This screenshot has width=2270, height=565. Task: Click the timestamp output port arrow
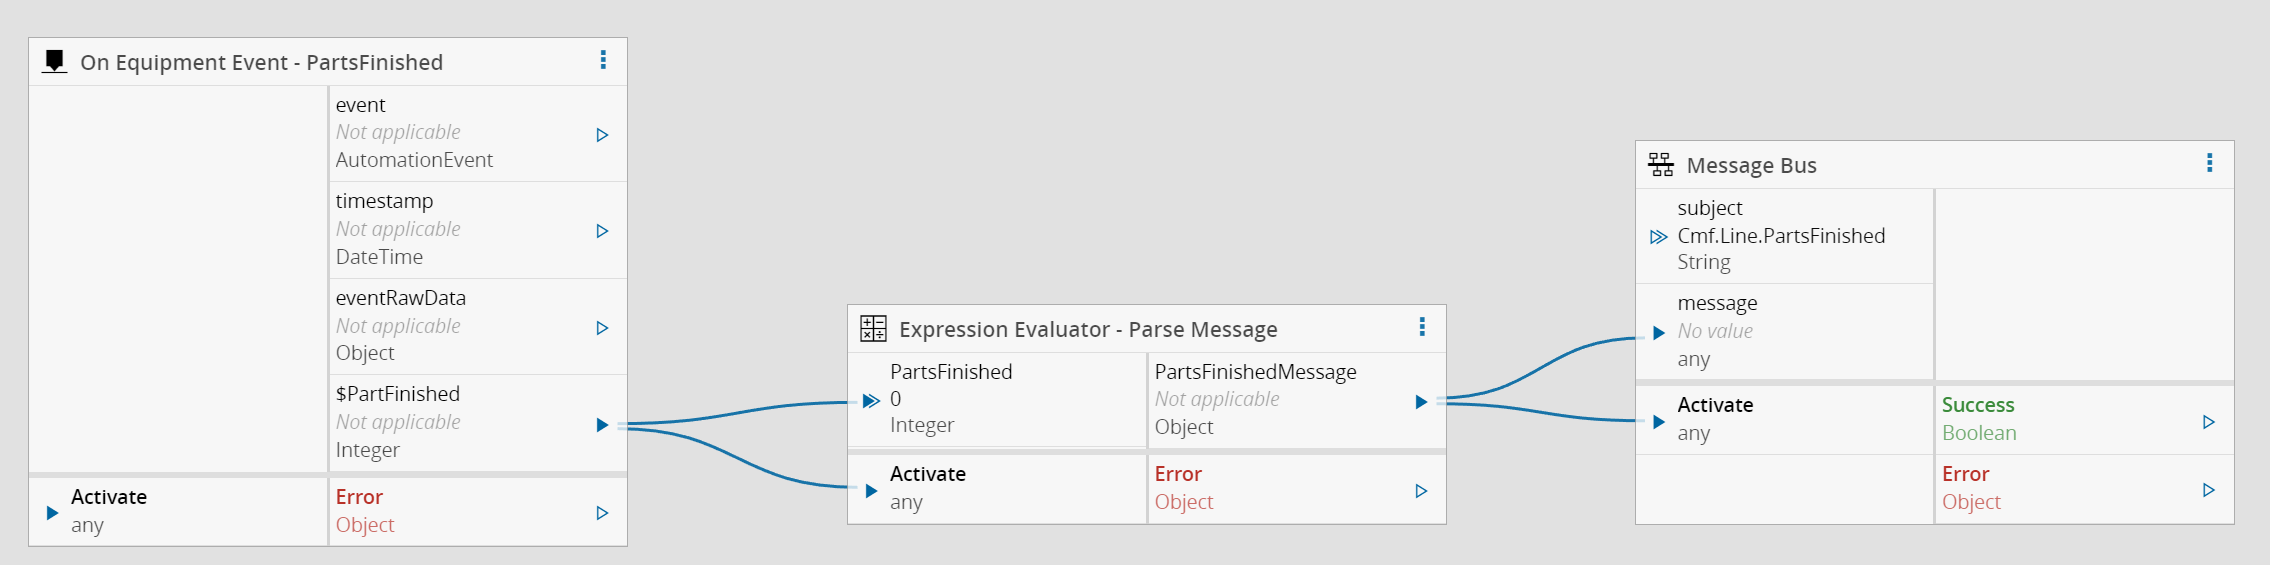602,231
